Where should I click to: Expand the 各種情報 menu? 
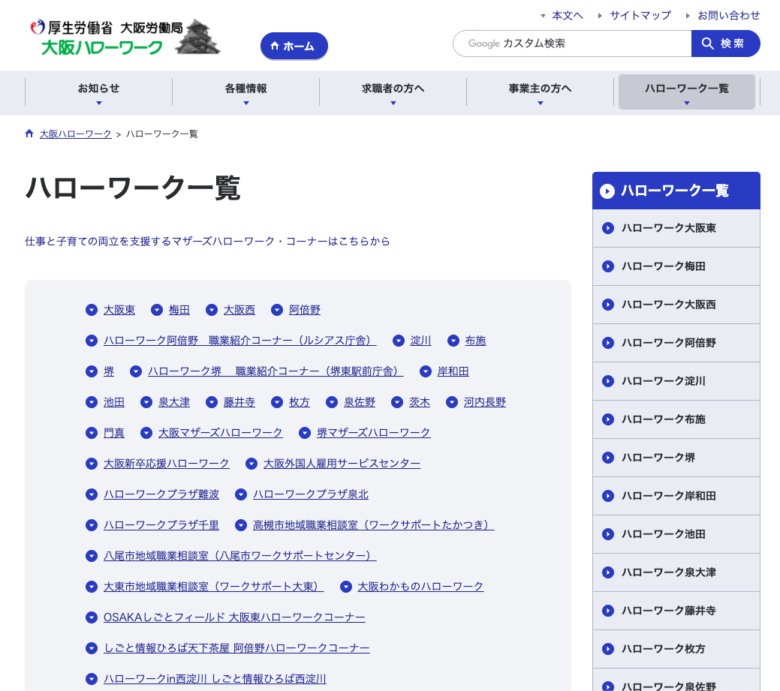tap(246, 92)
